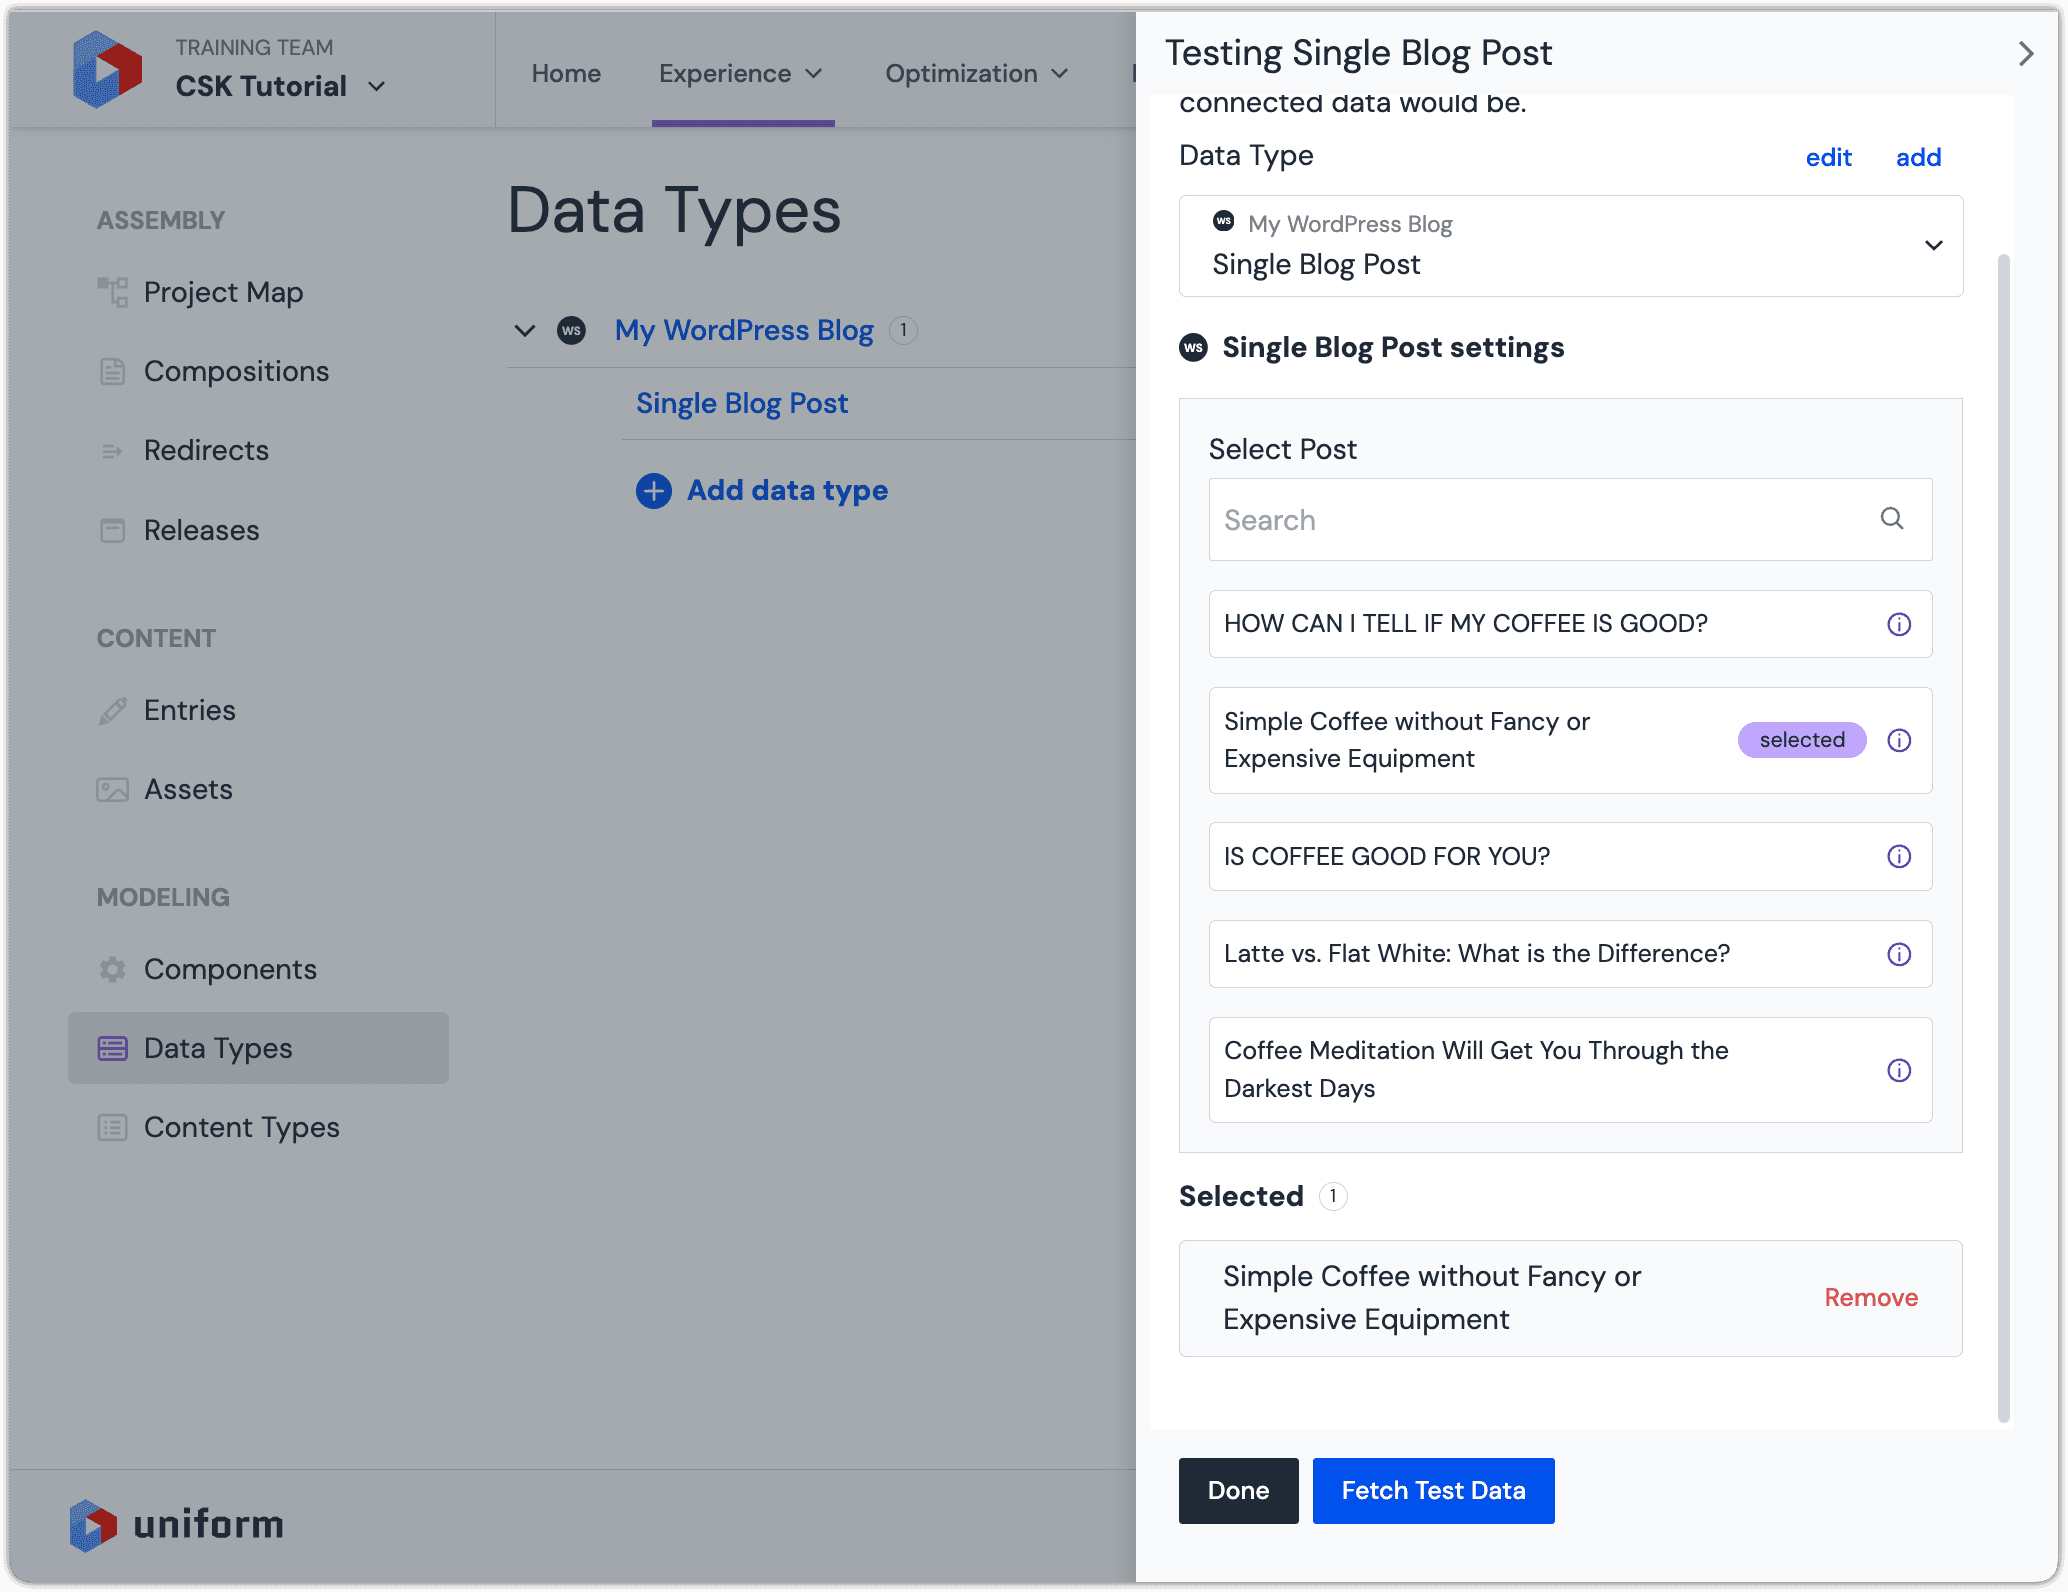
Task: Click Add data type link
Action: 787,490
